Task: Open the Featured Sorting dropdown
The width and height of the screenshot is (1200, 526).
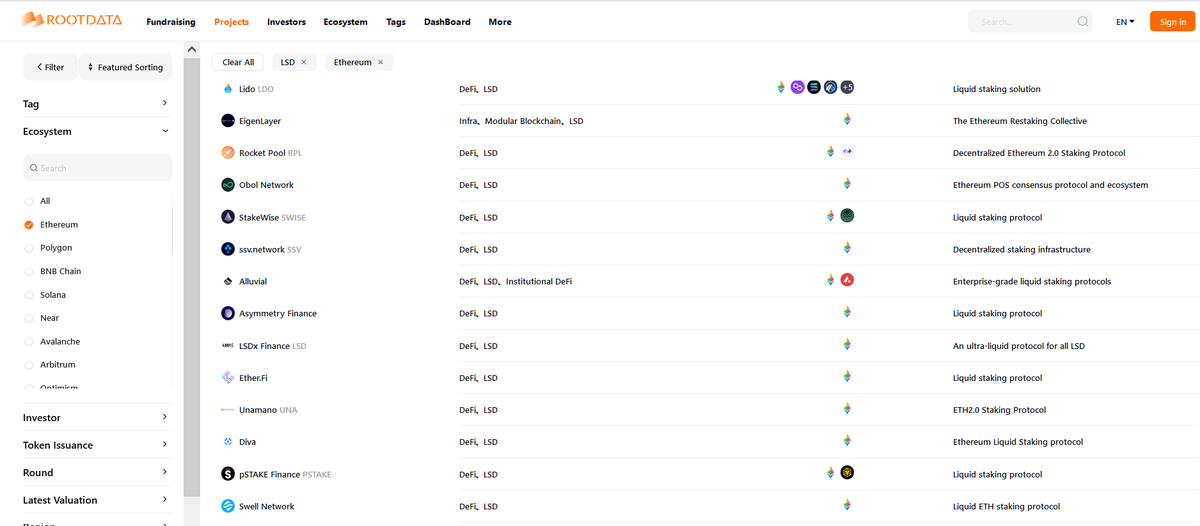Action: click(125, 67)
